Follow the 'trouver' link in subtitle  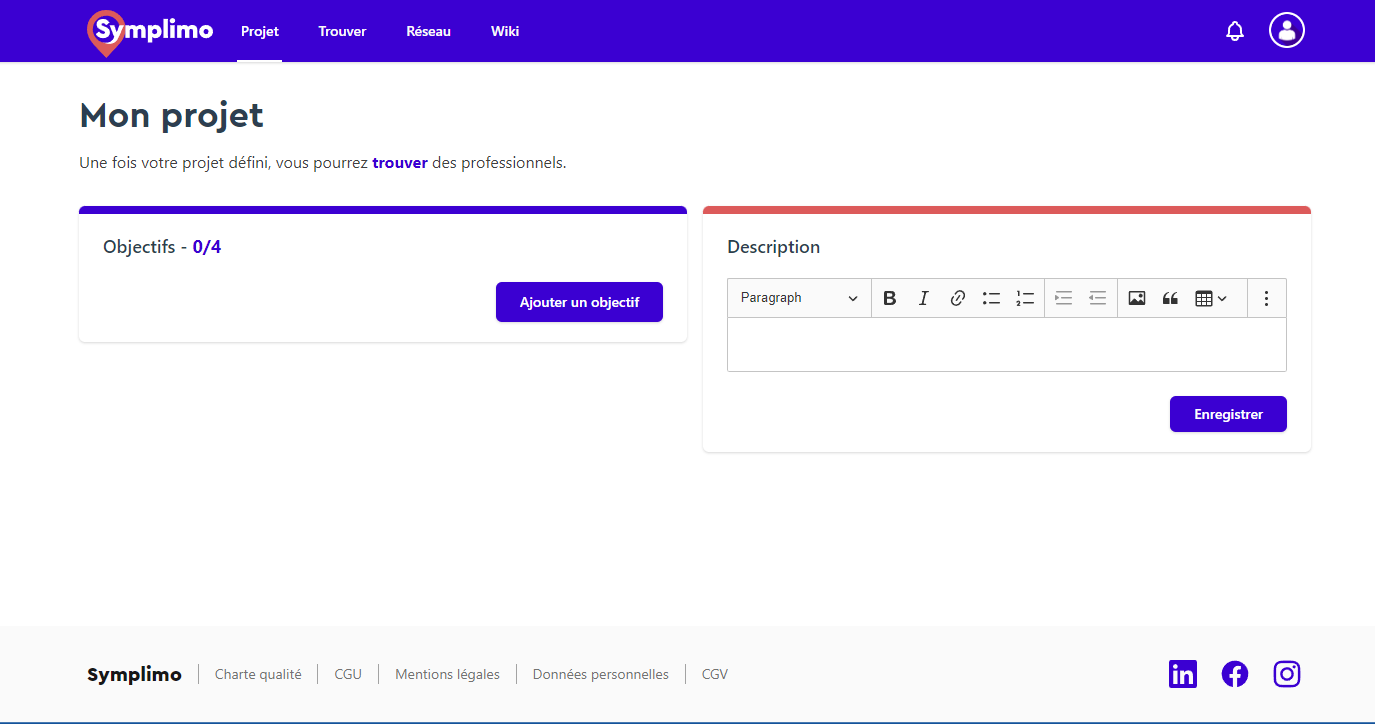pyautogui.click(x=400, y=162)
